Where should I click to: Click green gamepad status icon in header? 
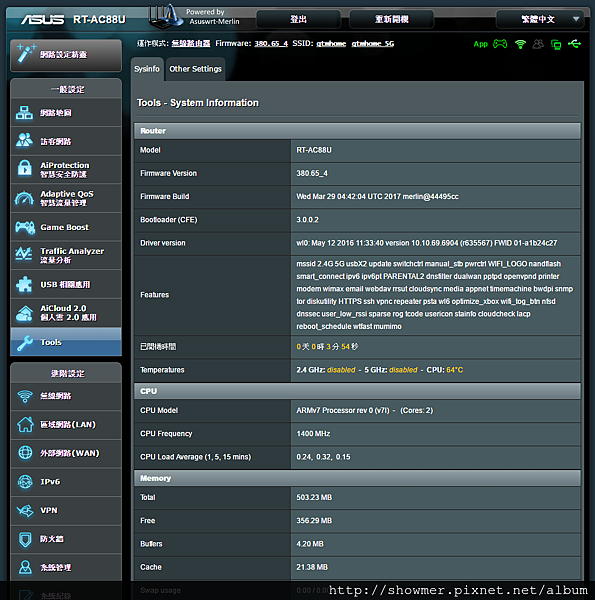point(500,44)
